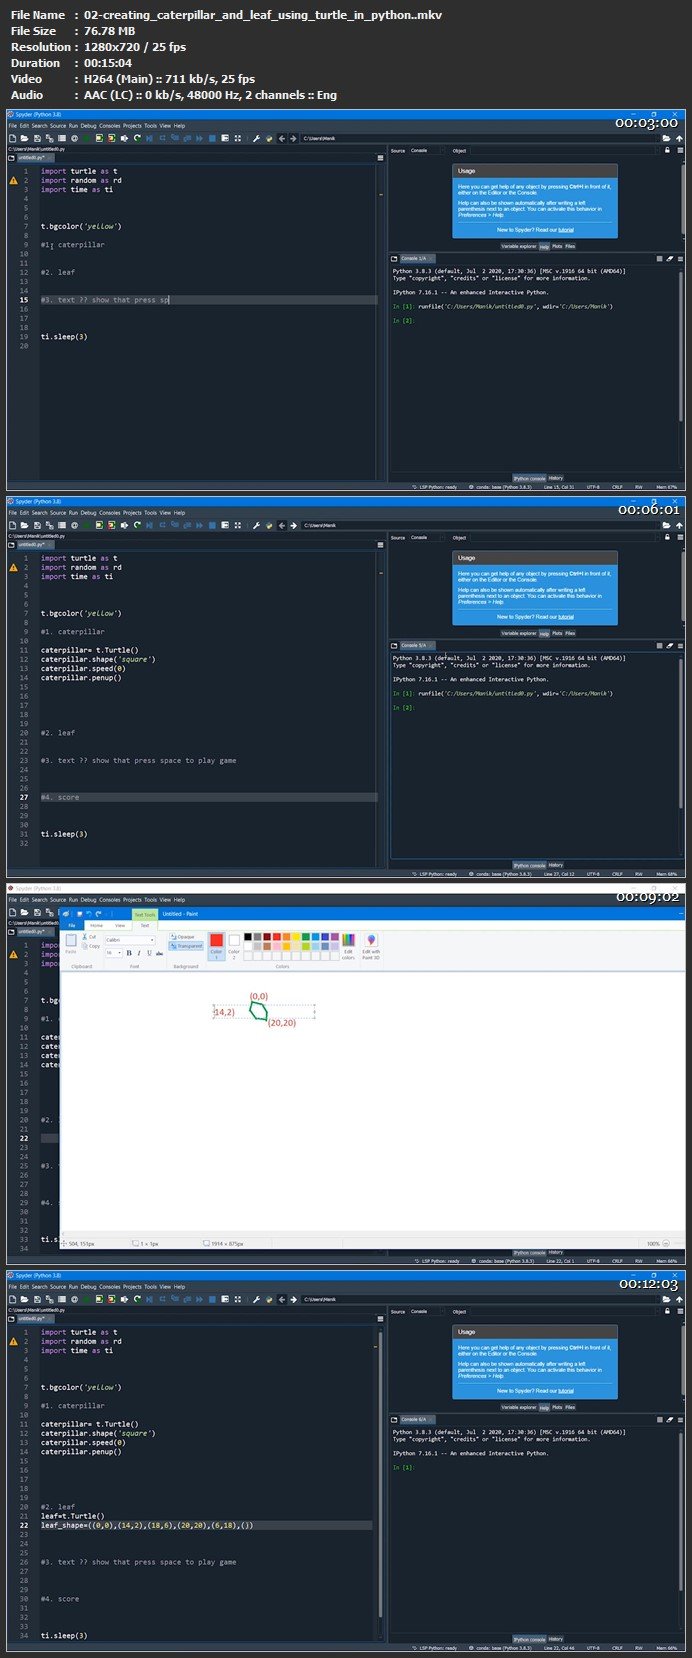Switch to Variable explorer tab in the 03:00 frame
Image resolution: width=692 pixels, height=1658 pixels.
[518, 245]
